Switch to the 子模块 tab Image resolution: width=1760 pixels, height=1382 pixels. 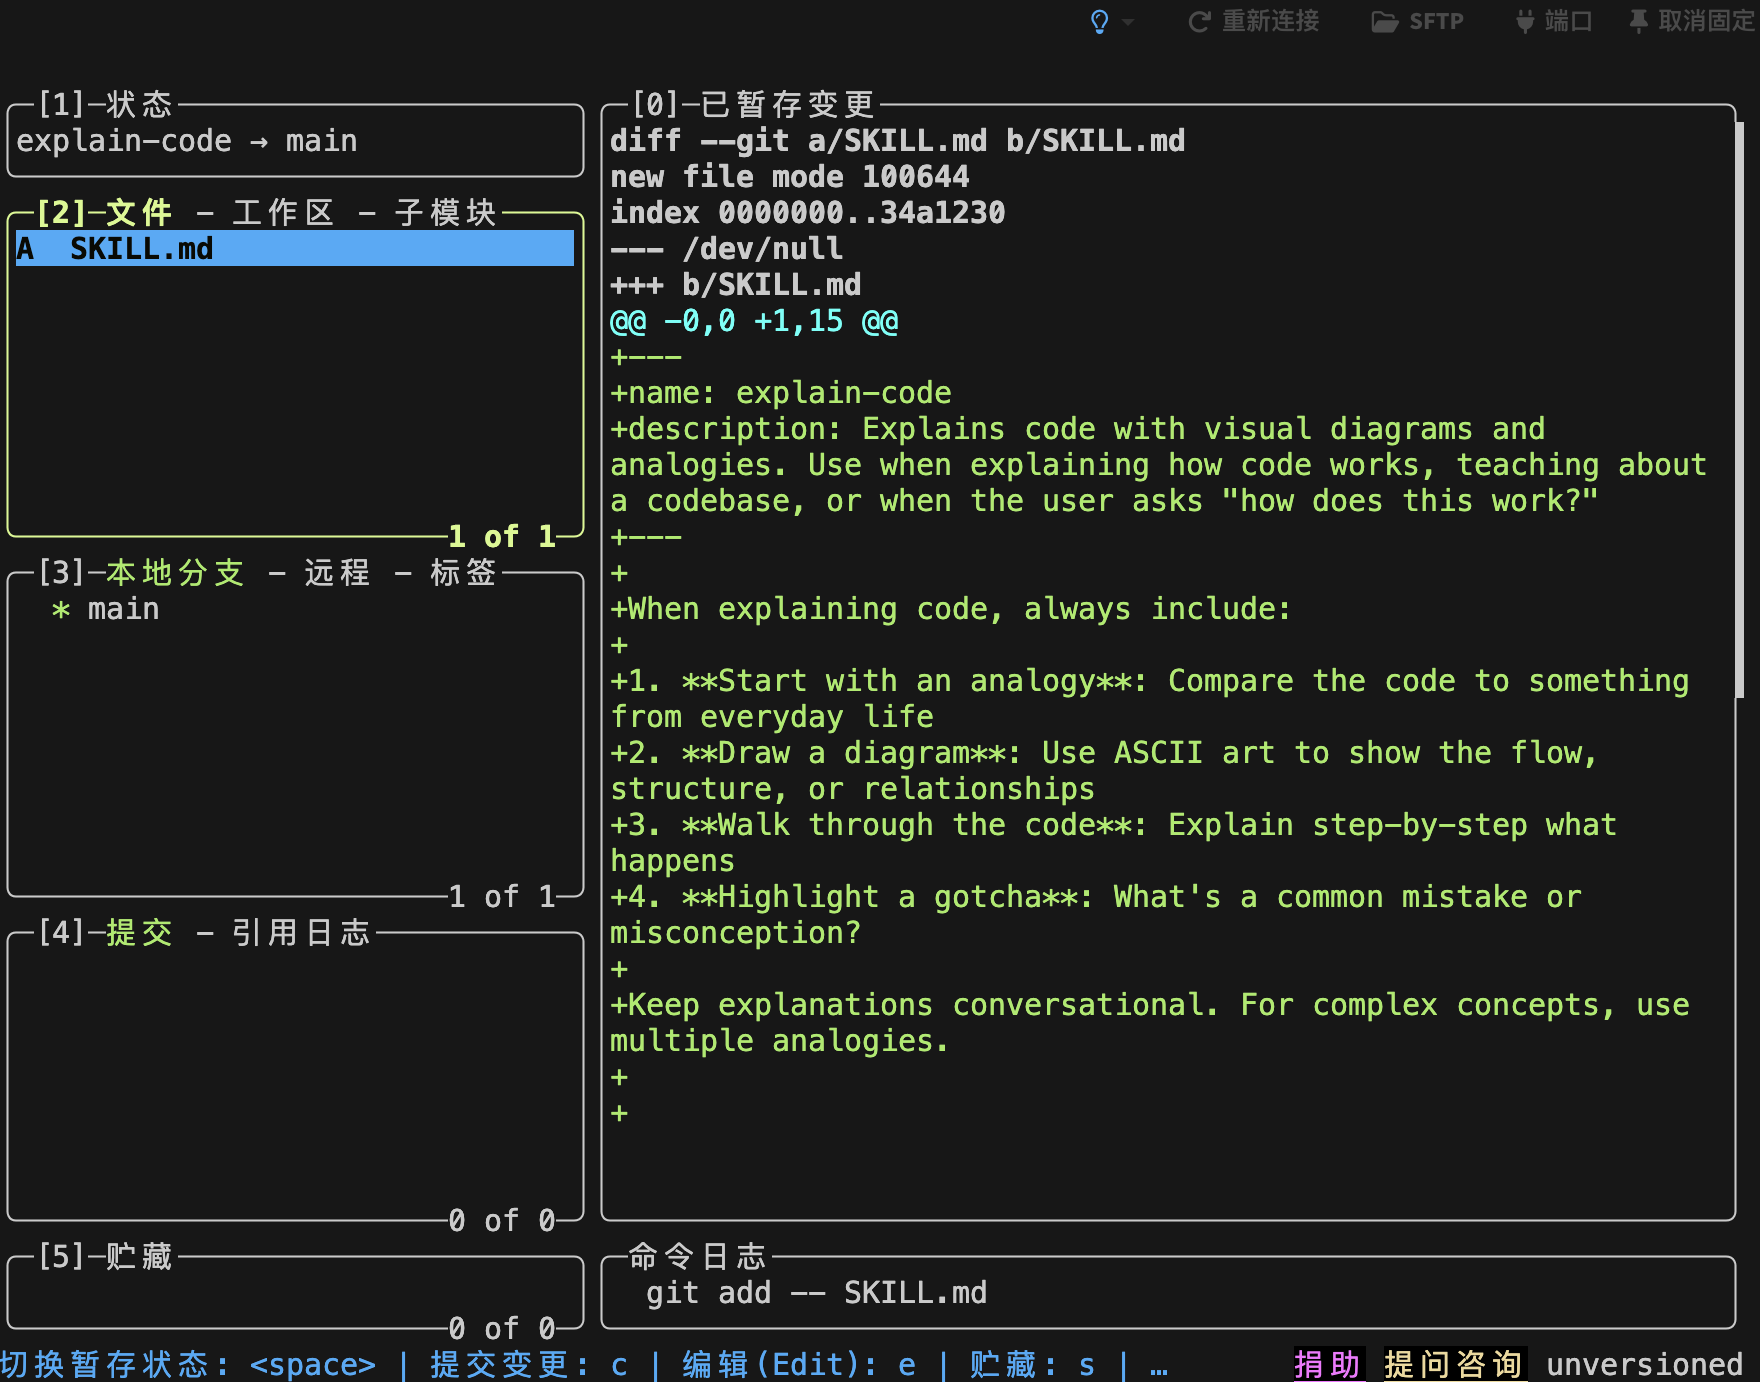click(x=445, y=213)
